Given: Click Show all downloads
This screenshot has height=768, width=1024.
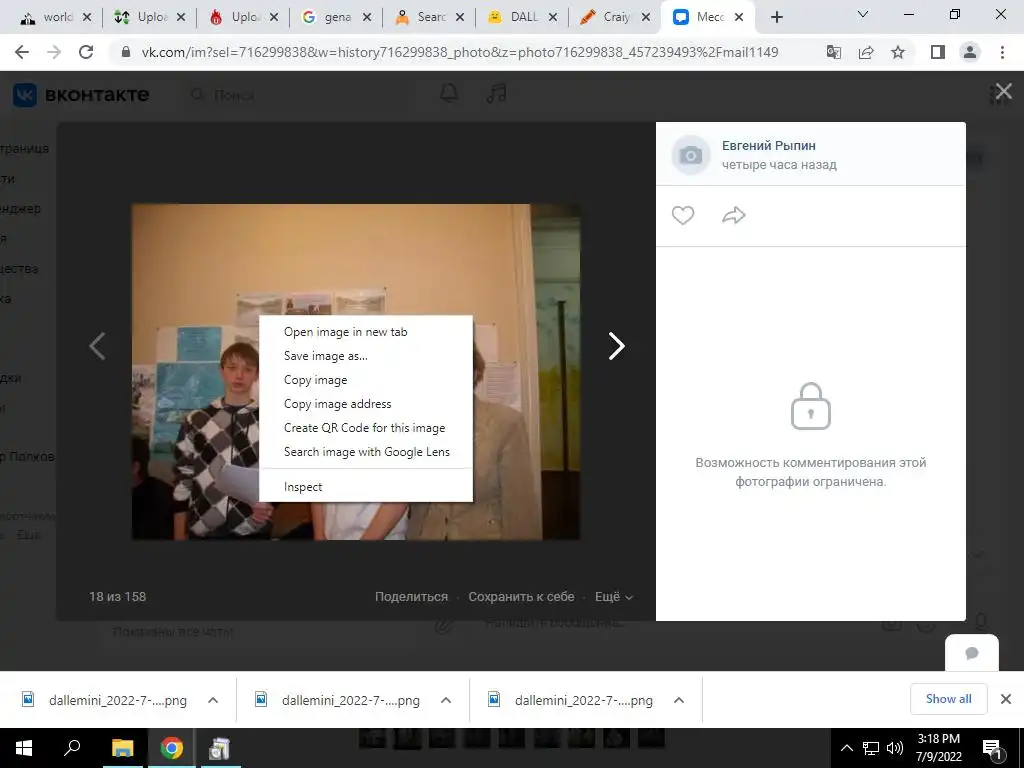Looking at the screenshot, I should coord(948,699).
